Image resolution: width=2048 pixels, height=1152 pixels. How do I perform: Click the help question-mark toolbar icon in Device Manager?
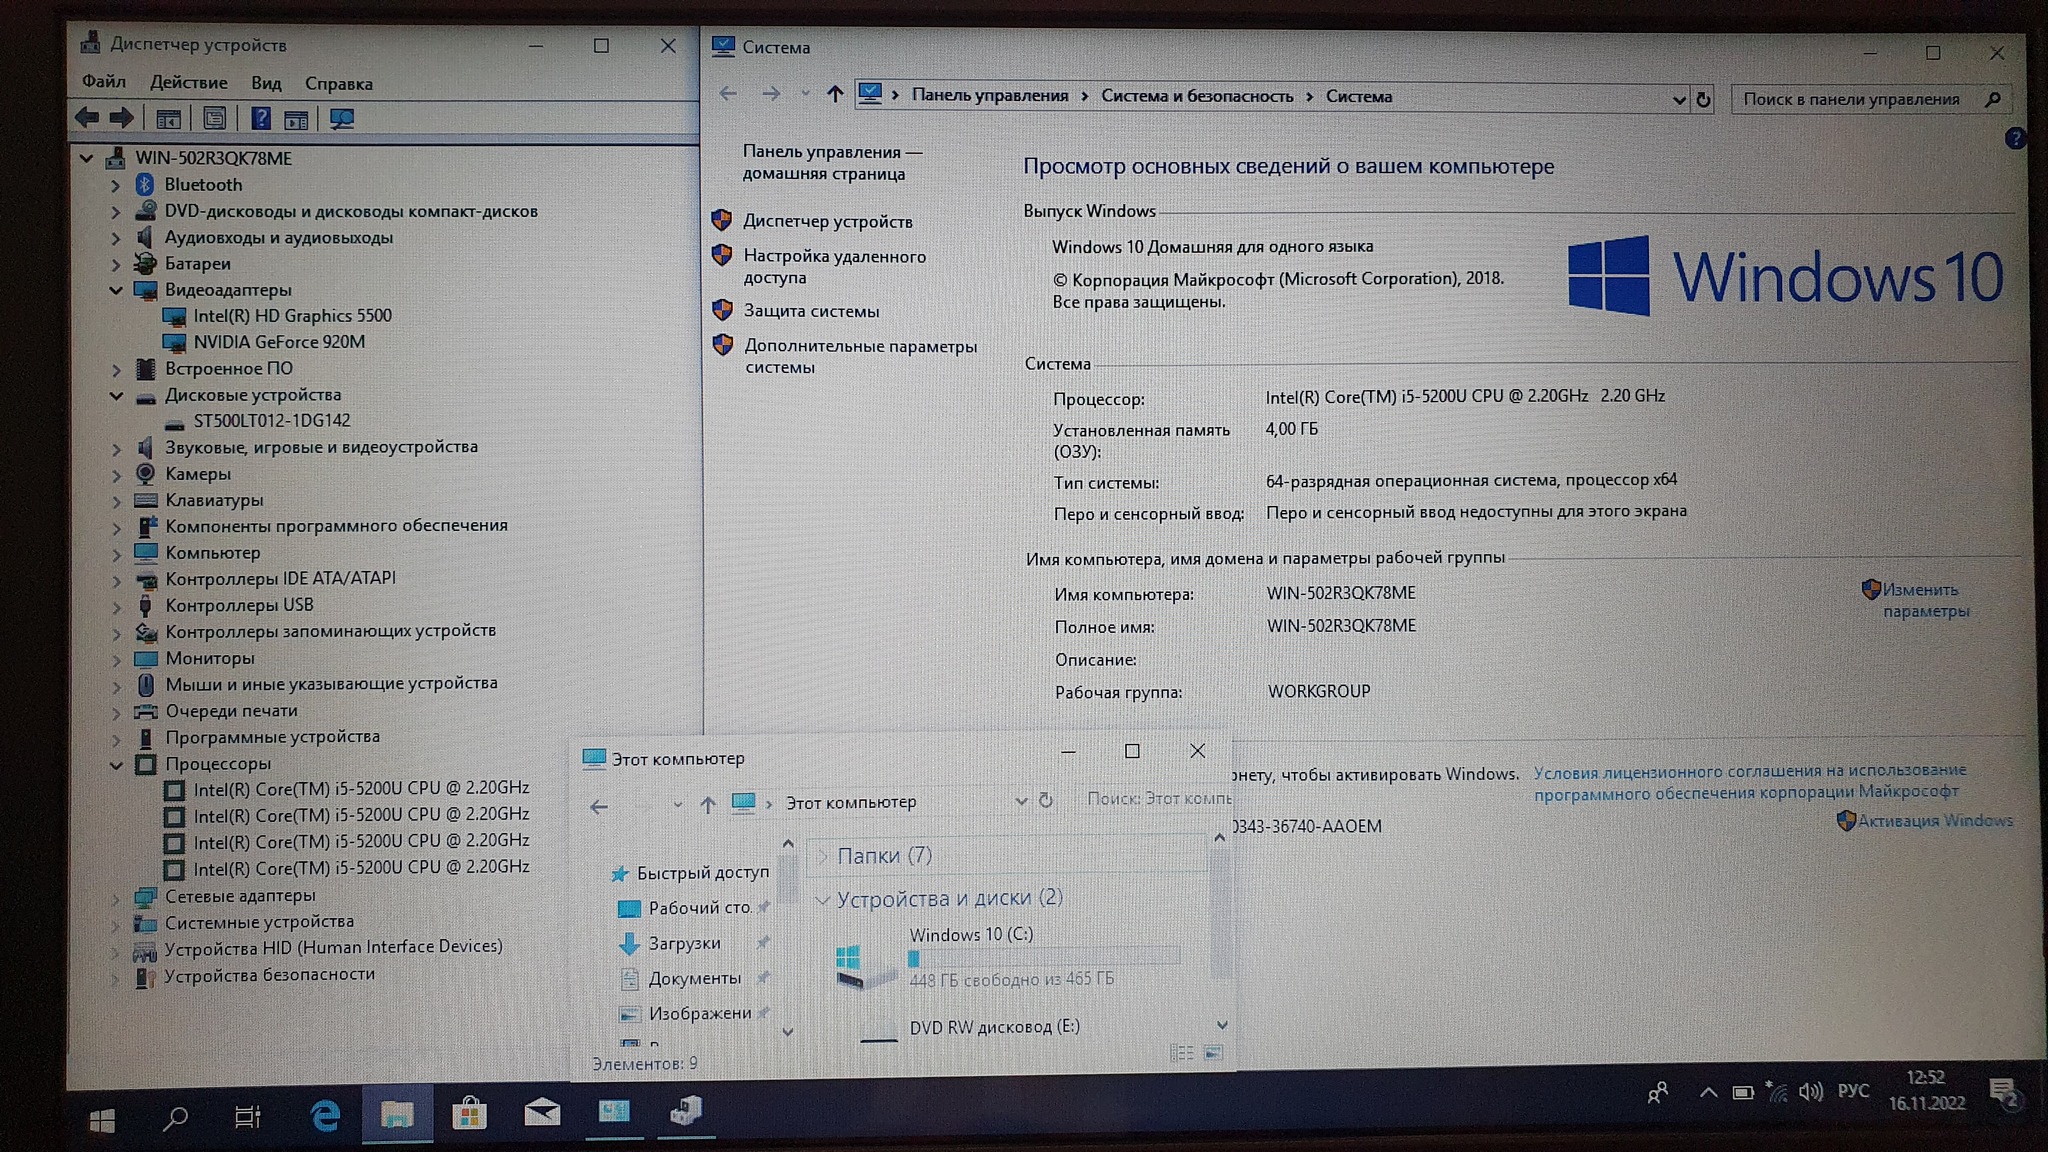[260, 119]
